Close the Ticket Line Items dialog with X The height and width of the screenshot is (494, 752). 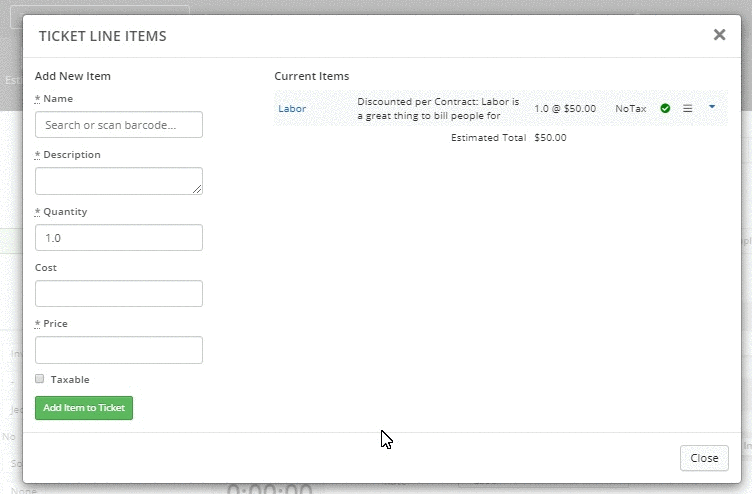tap(719, 35)
